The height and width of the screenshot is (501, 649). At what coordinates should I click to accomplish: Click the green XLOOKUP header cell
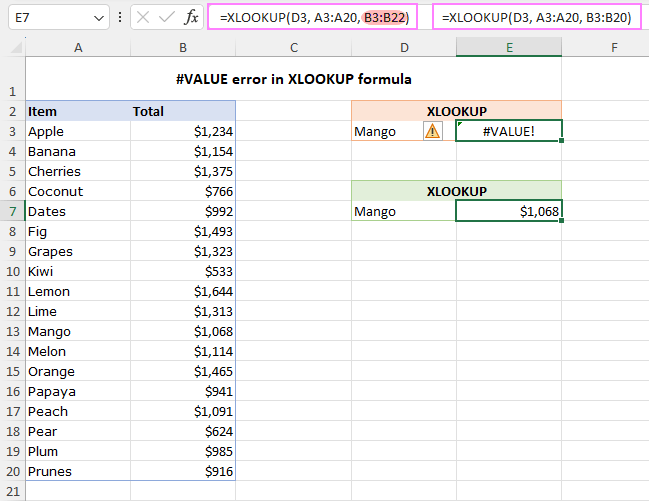pyautogui.click(x=456, y=191)
